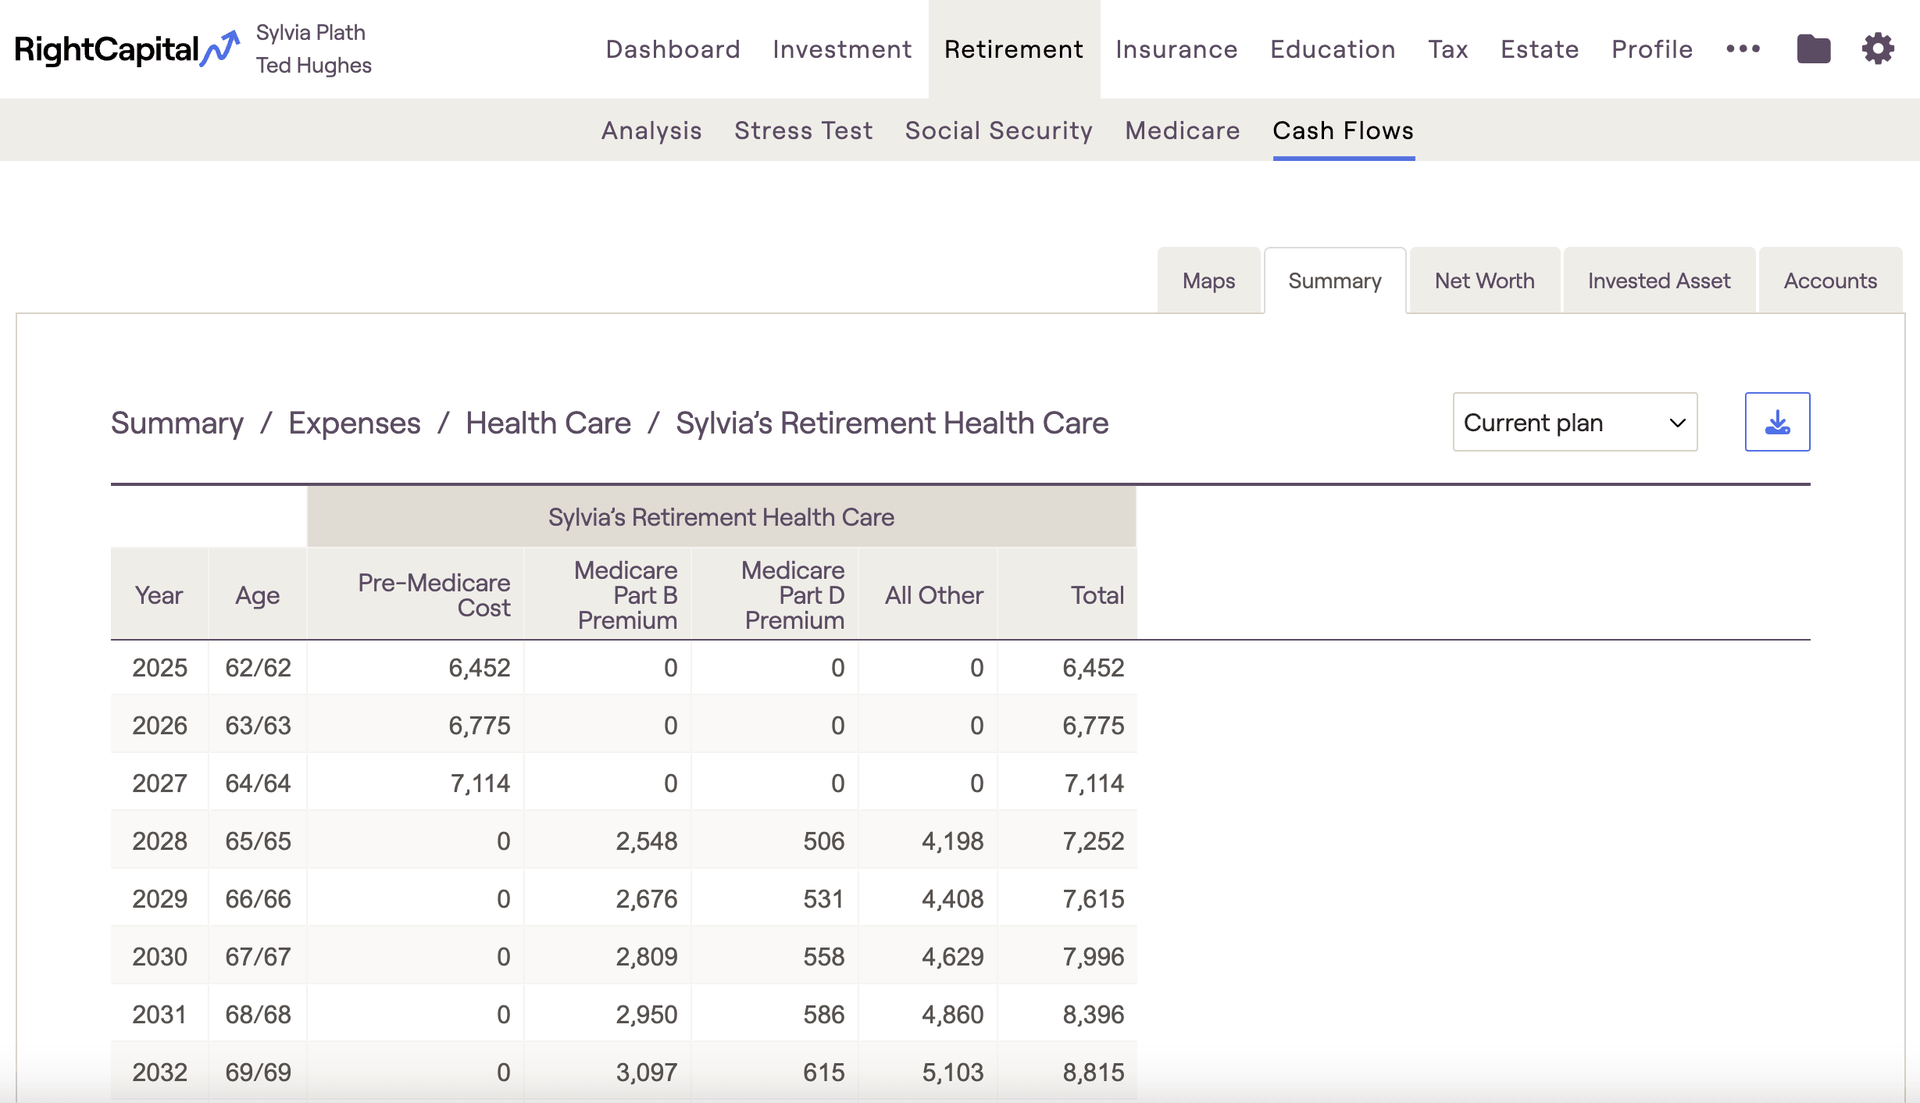Select the Invested Asset tab
1920x1103 pixels.
click(1658, 281)
